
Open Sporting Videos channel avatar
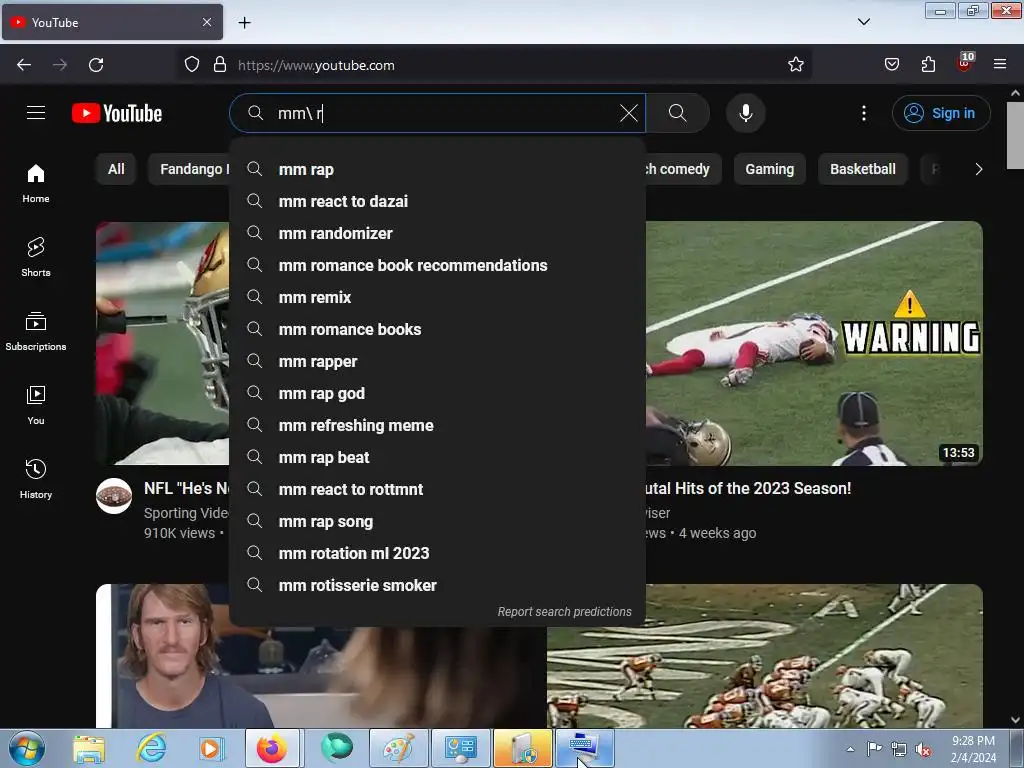tap(114, 496)
